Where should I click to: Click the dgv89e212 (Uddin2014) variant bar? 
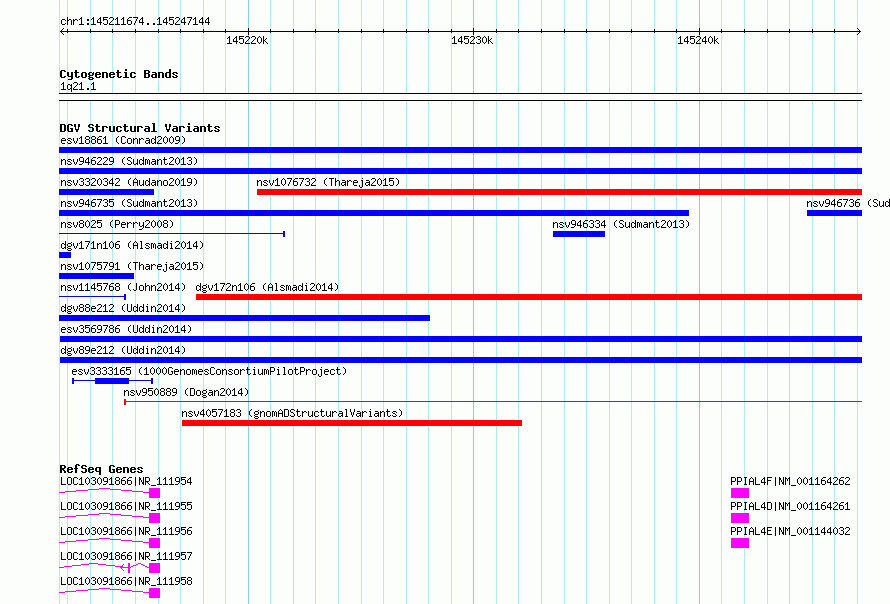coord(460,360)
